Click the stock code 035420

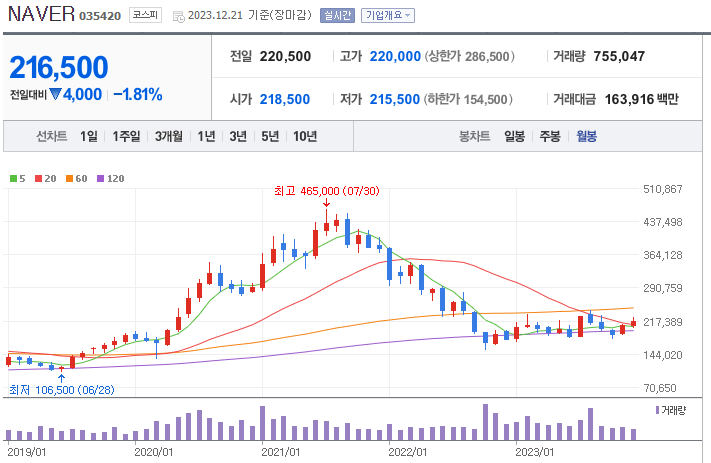[x=100, y=16]
